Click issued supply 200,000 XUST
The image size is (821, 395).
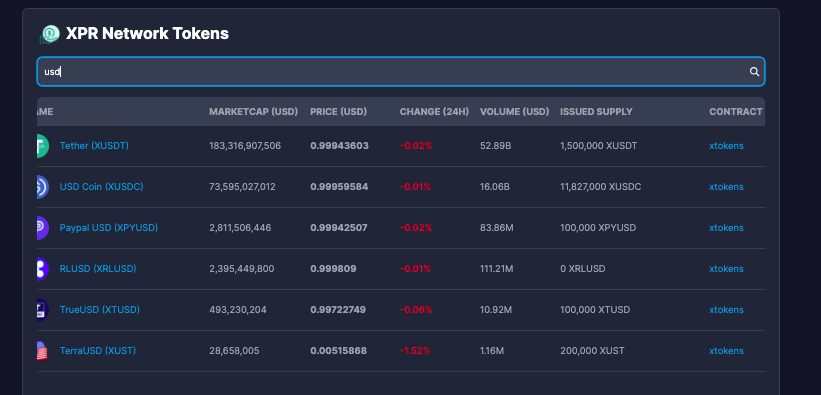pos(592,350)
